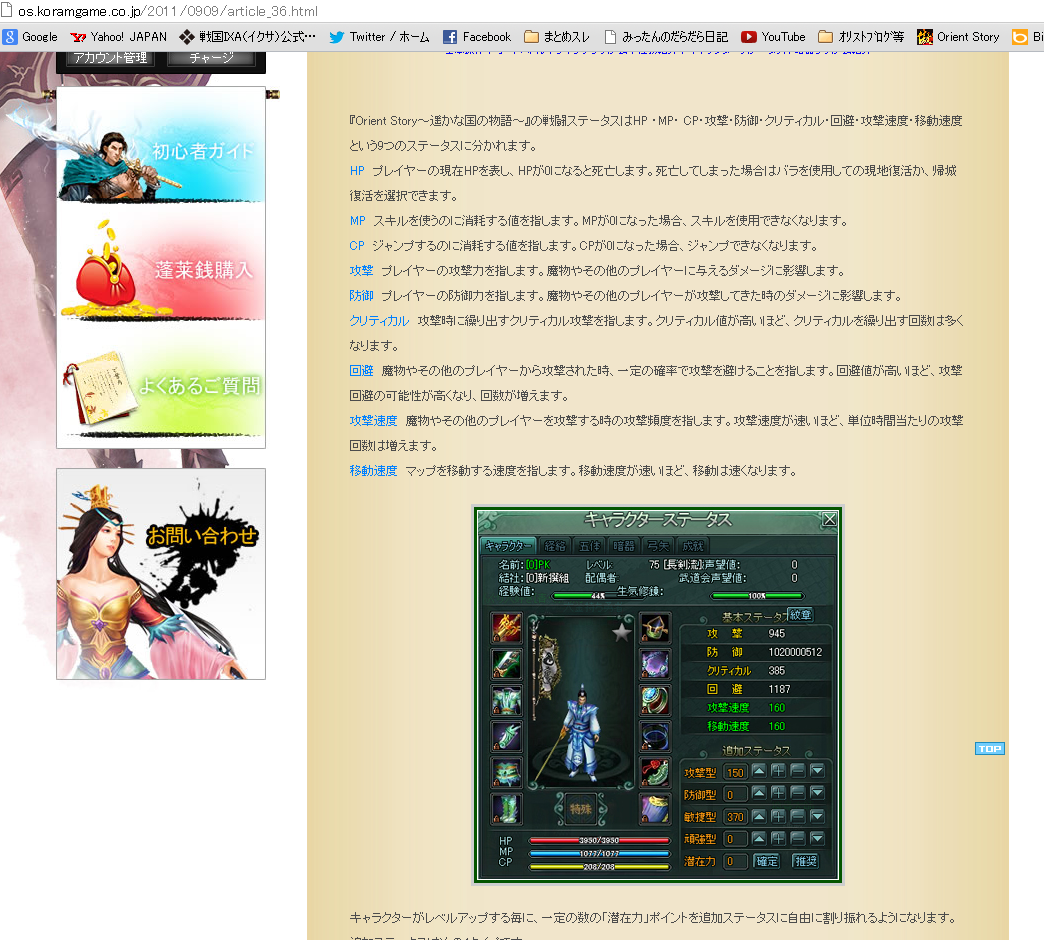
Task: Close the キャラクターステータス panel with X
Action: [x=829, y=519]
